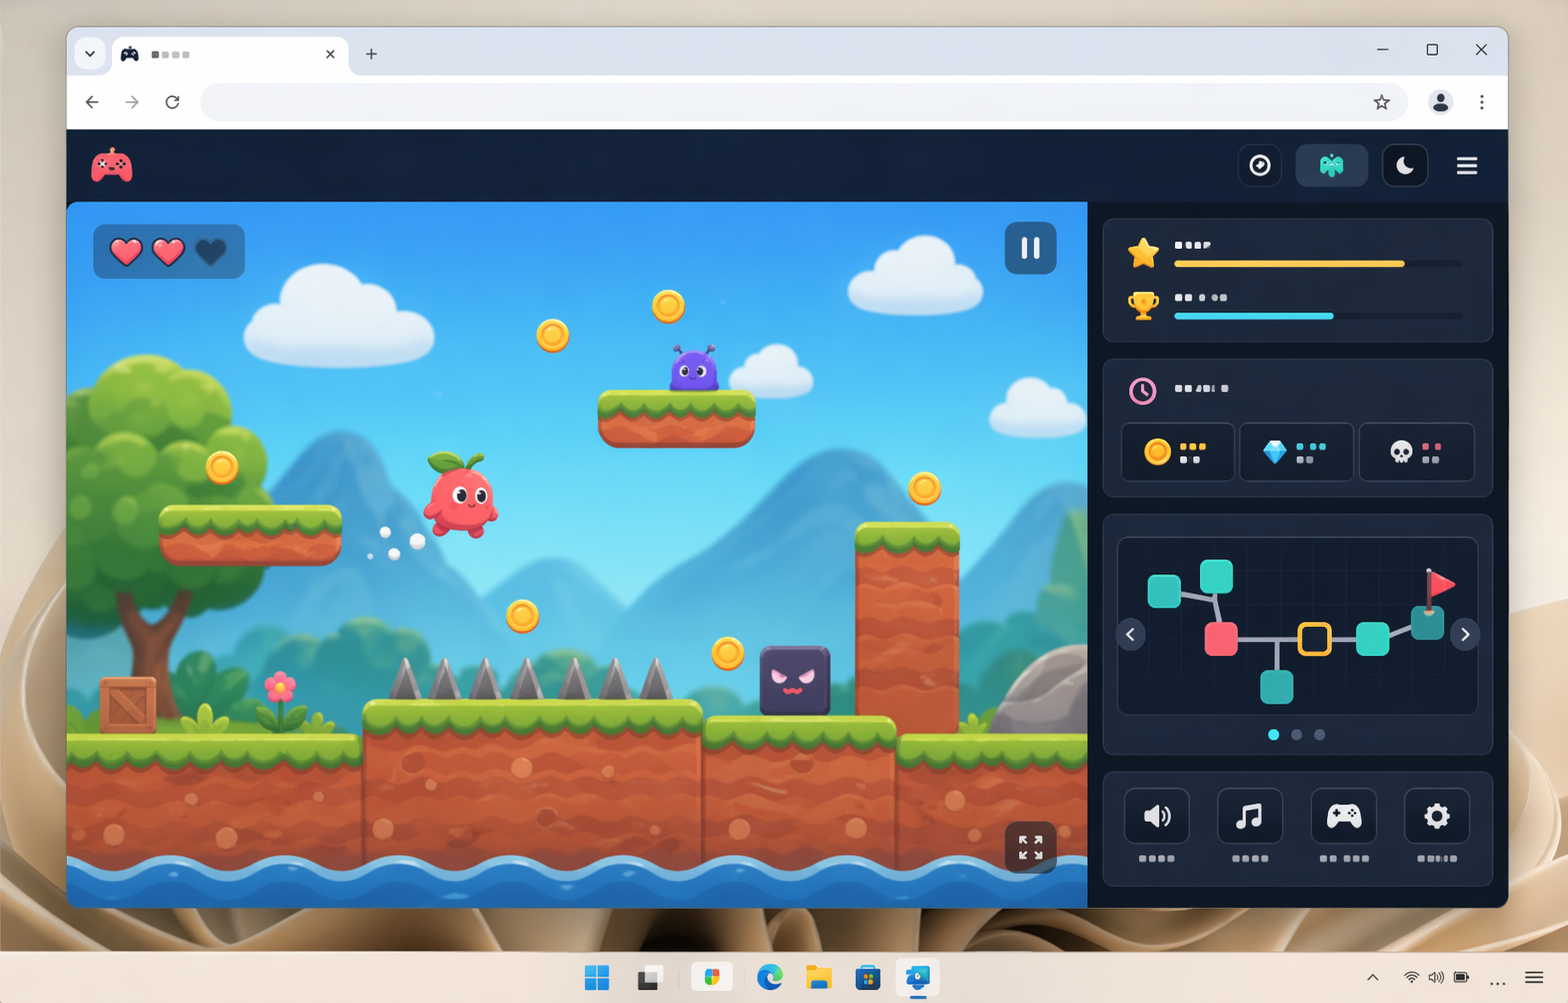Toggle sound with the speaker button

(x=1157, y=816)
